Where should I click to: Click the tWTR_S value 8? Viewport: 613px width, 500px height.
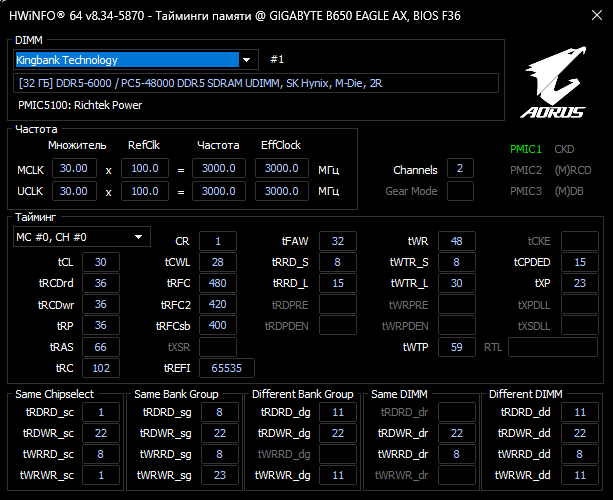click(457, 262)
